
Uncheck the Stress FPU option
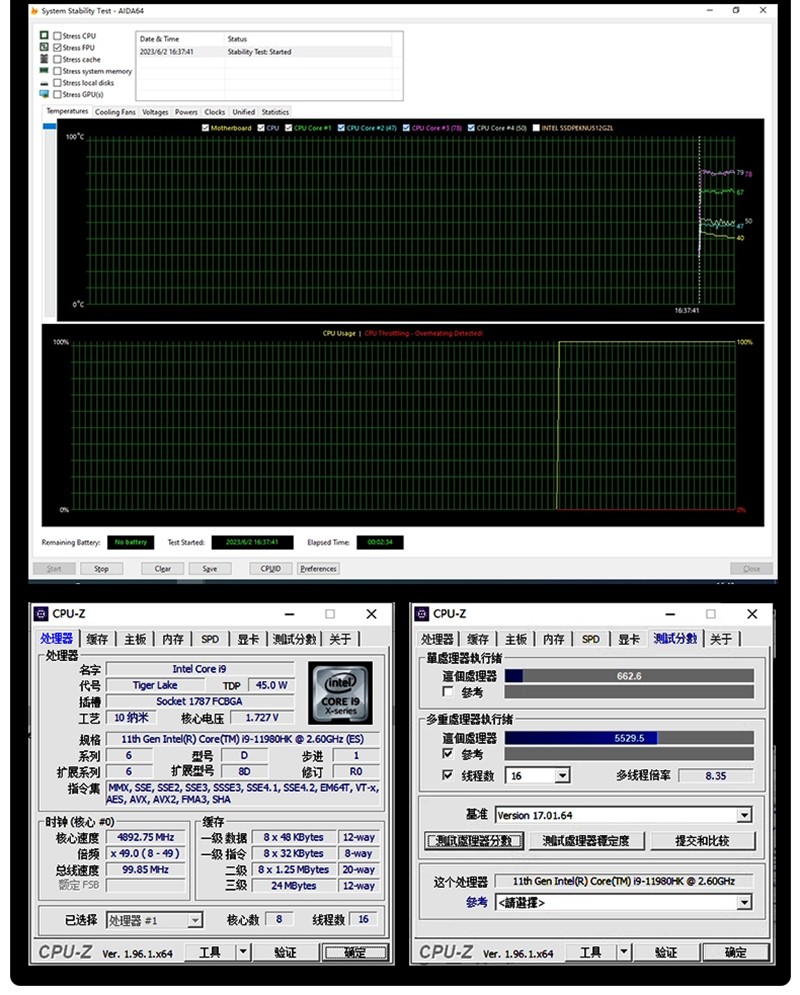click(x=58, y=48)
